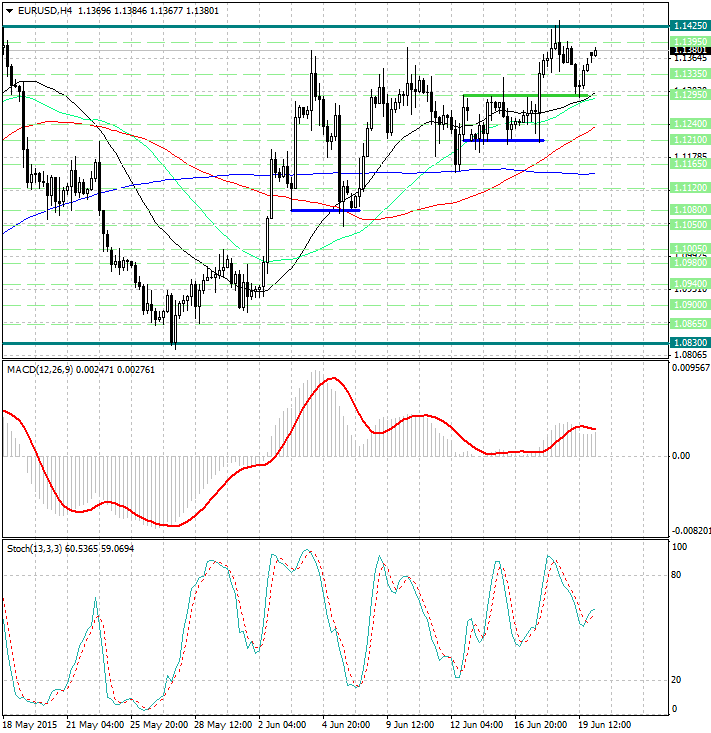Screen dimensions: 711x733
Task: Click the 1.12400 price axis label
Action: pos(690,123)
